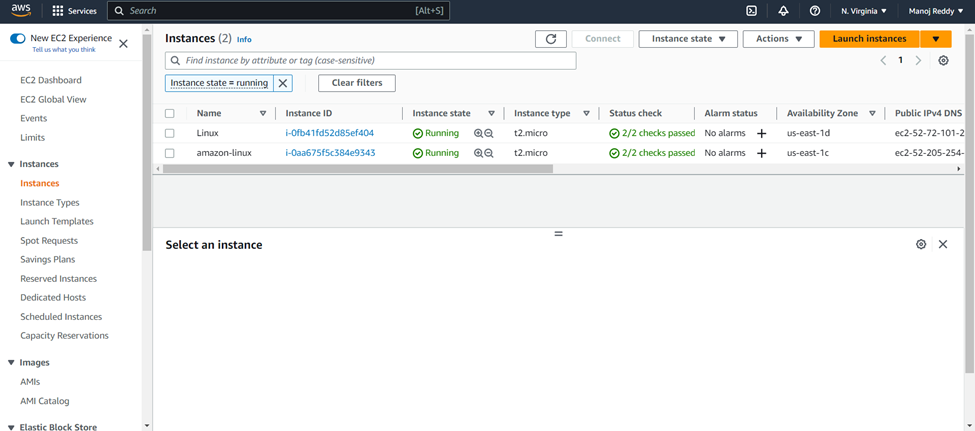Open the notifications bell
Viewport: 975px width, 431px height.
[x=783, y=11]
